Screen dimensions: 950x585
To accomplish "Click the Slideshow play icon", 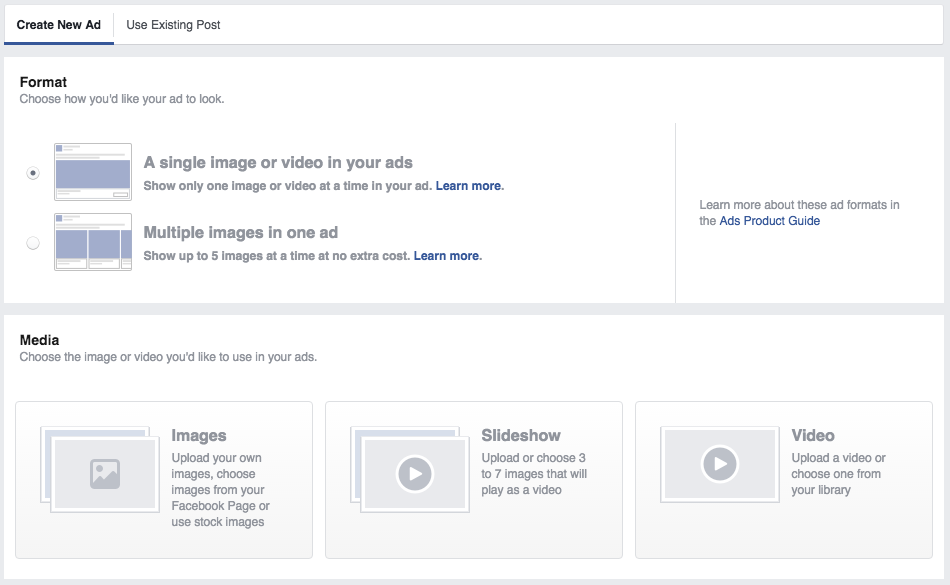I will coord(414,473).
